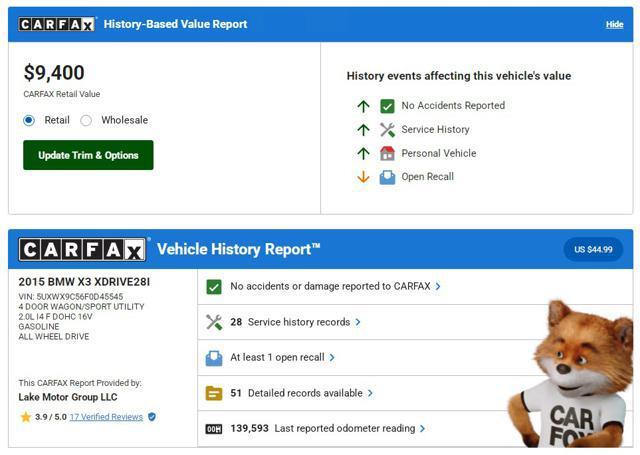This screenshot has height=455, width=640.
Task: Click the $9,400 retail value amount
Action: [54, 73]
